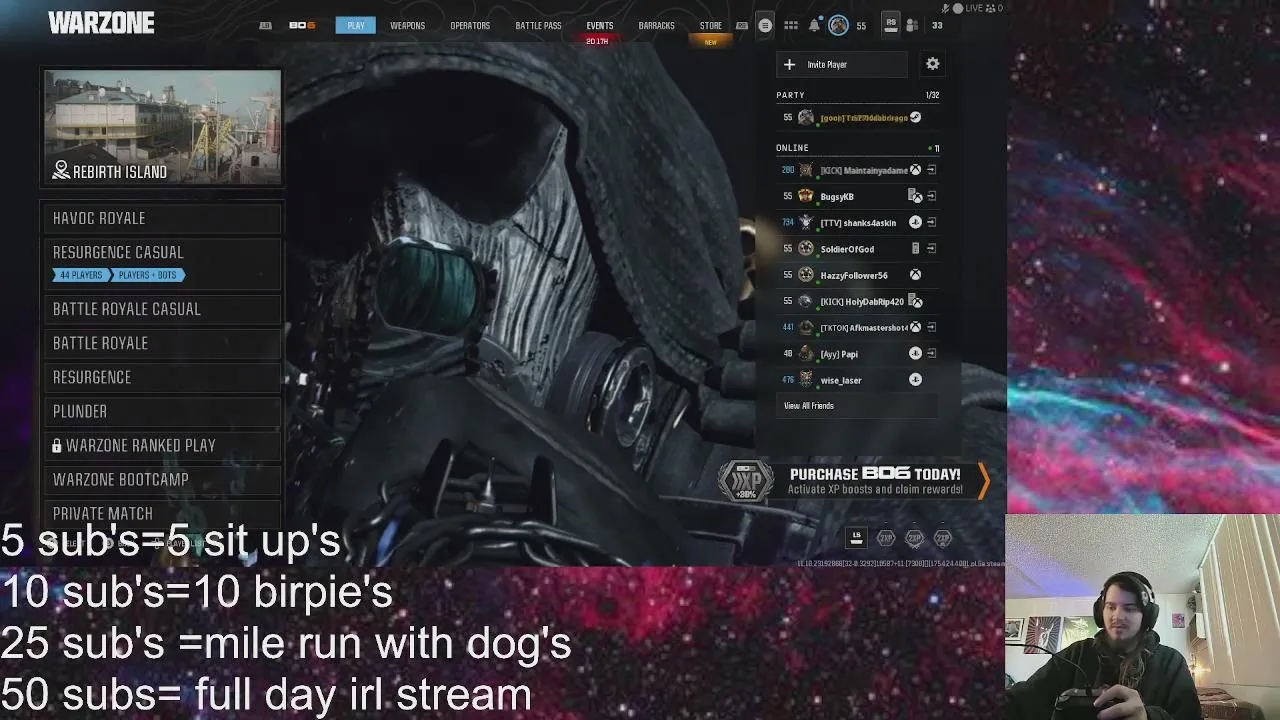Open the Barracks tab

click(x=657, y=25)
